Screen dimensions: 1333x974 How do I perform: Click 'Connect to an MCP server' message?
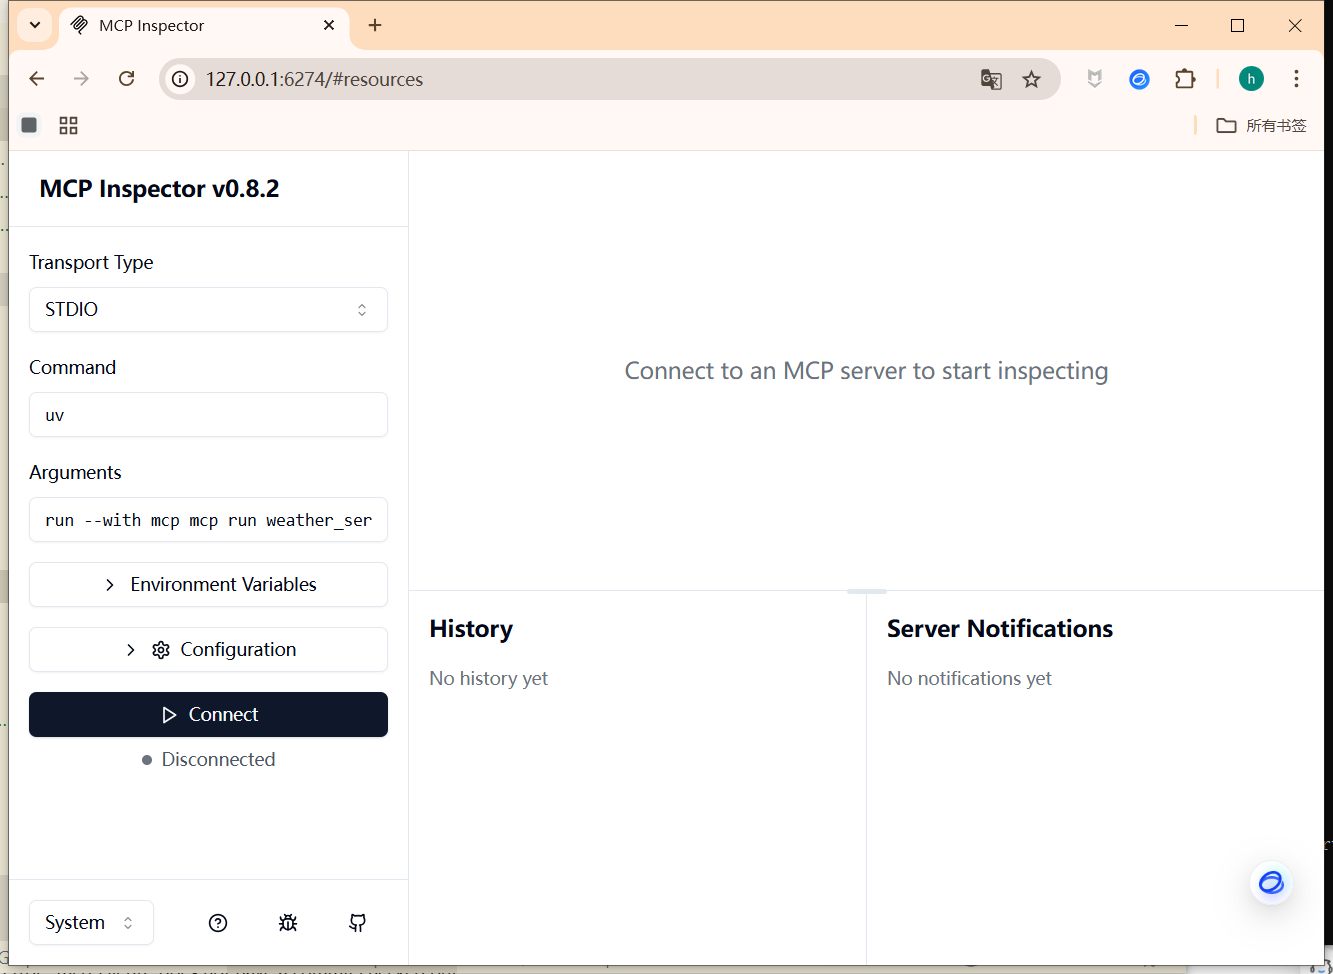[866, 371]
